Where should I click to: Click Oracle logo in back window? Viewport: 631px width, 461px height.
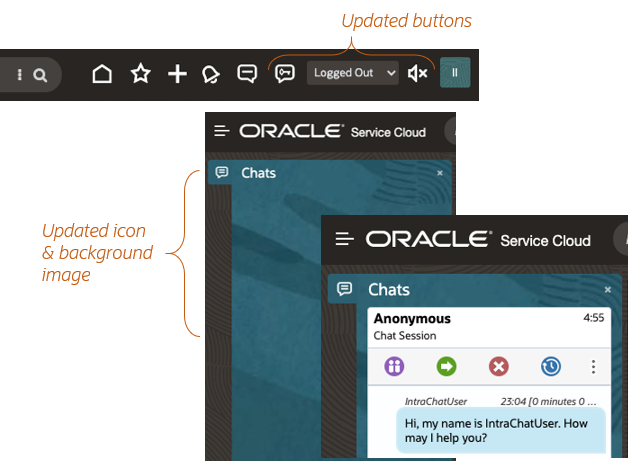click(291, 131)
